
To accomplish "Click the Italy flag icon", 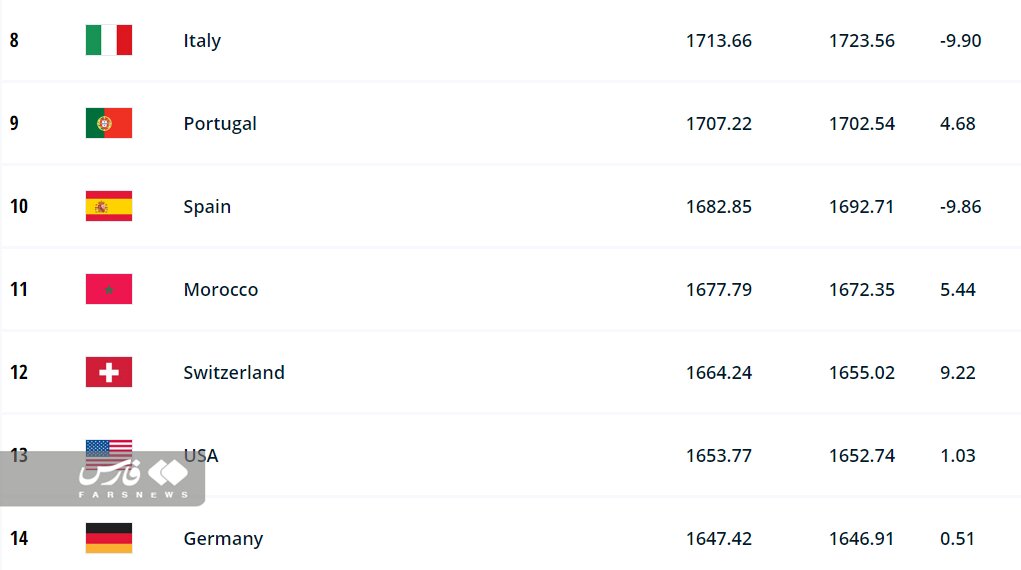I will 108,41.
